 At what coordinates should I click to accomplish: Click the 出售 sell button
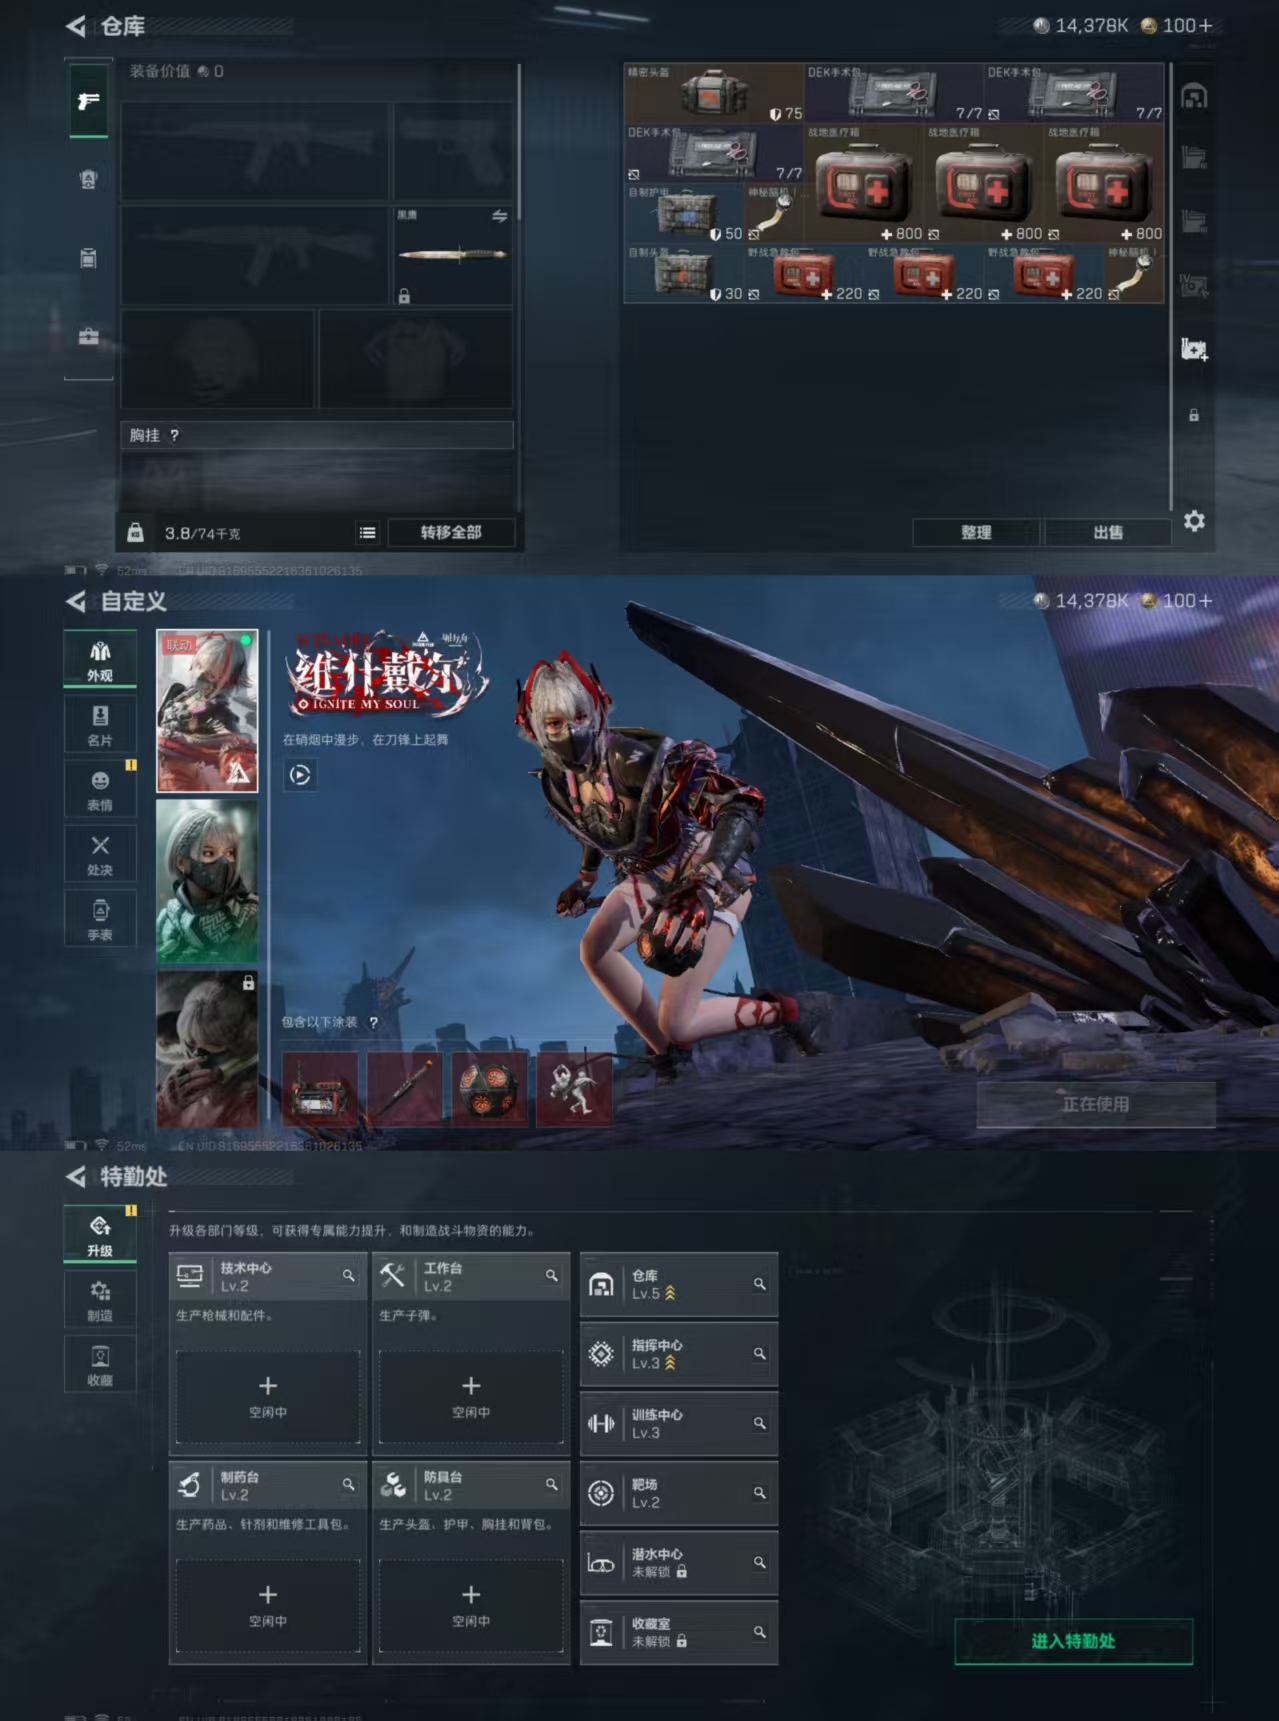point(1107,533)
